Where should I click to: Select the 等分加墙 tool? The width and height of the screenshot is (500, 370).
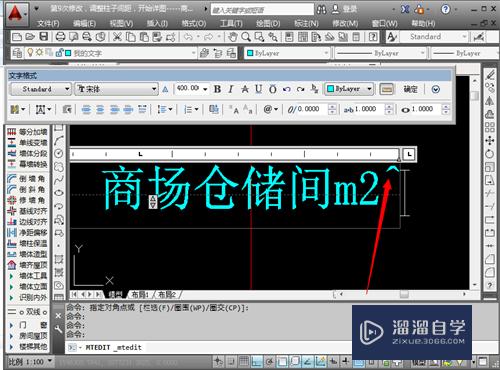(27, 132)
